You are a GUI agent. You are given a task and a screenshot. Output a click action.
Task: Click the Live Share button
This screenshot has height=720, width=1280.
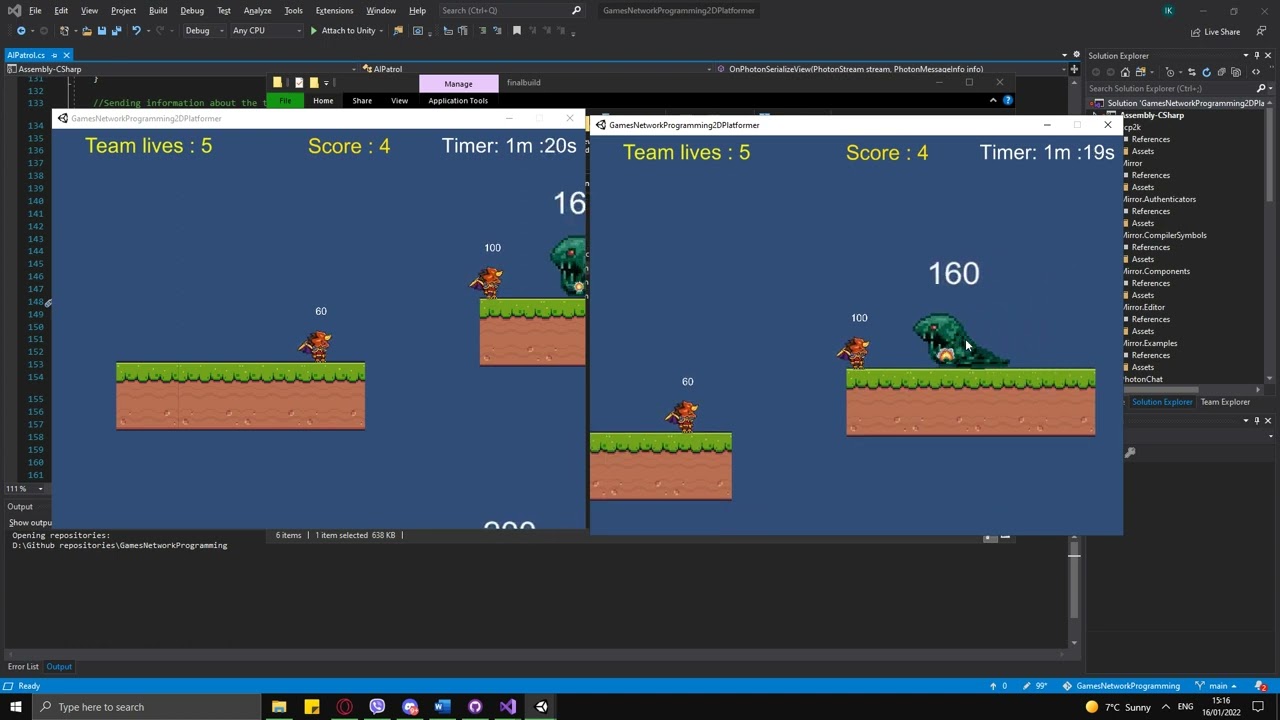click(1215, 32)
